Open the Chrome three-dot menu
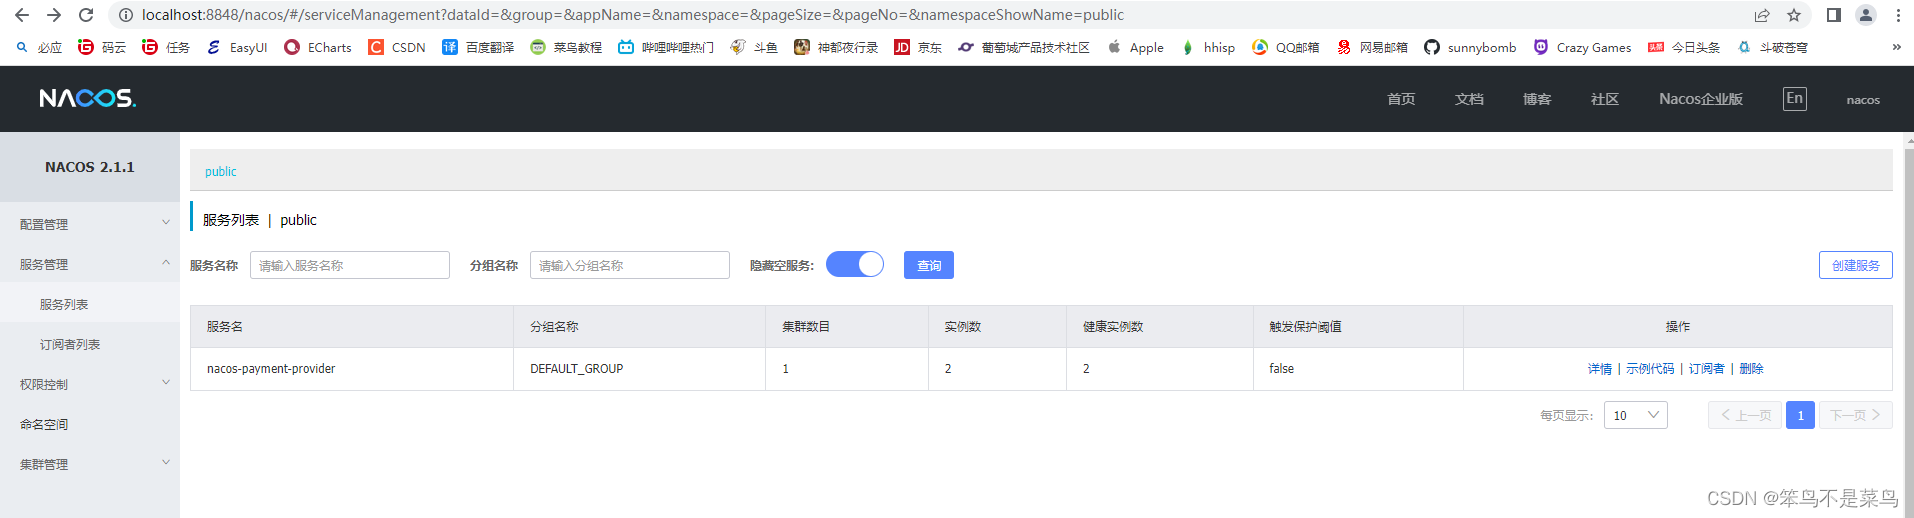The height and width of the screenshot is (518, 1914). [1898, 15]
